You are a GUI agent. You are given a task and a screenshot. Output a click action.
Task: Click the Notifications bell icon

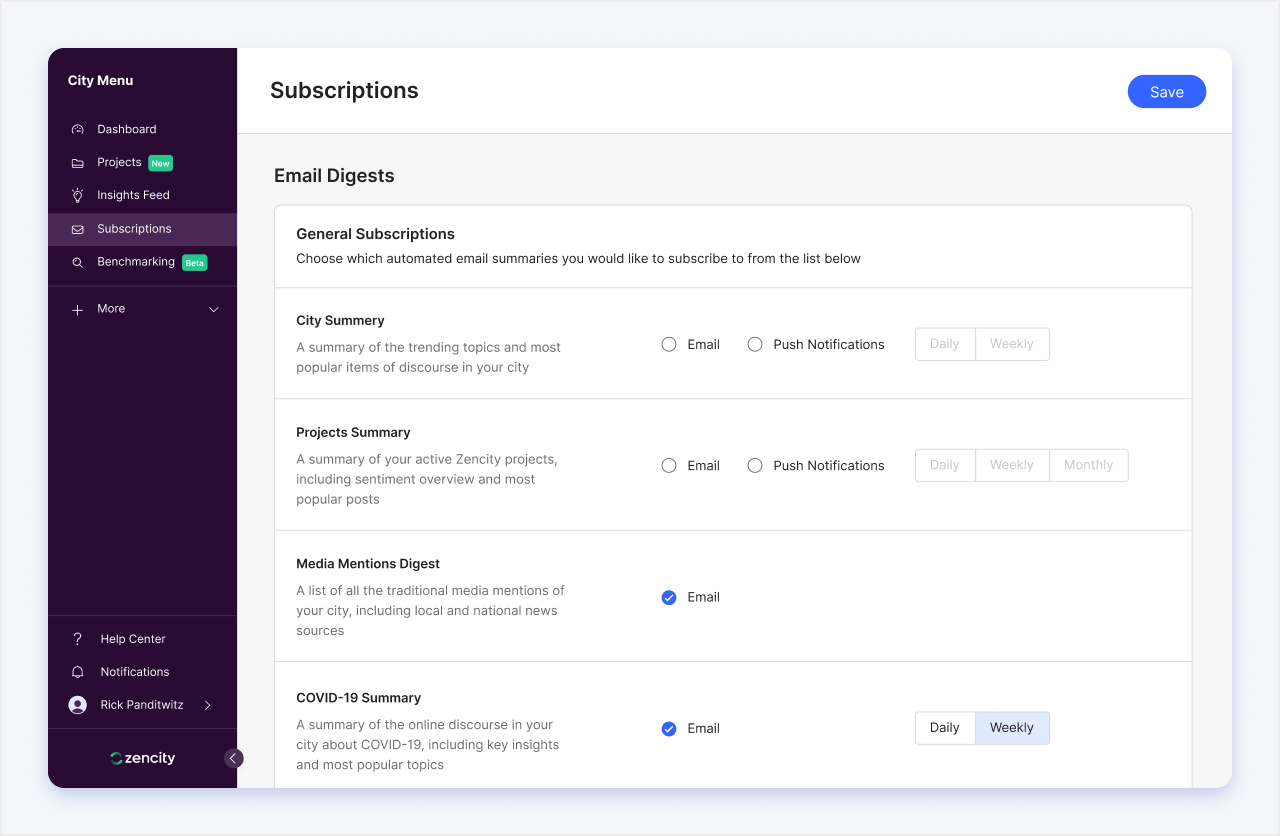point(77,672)
